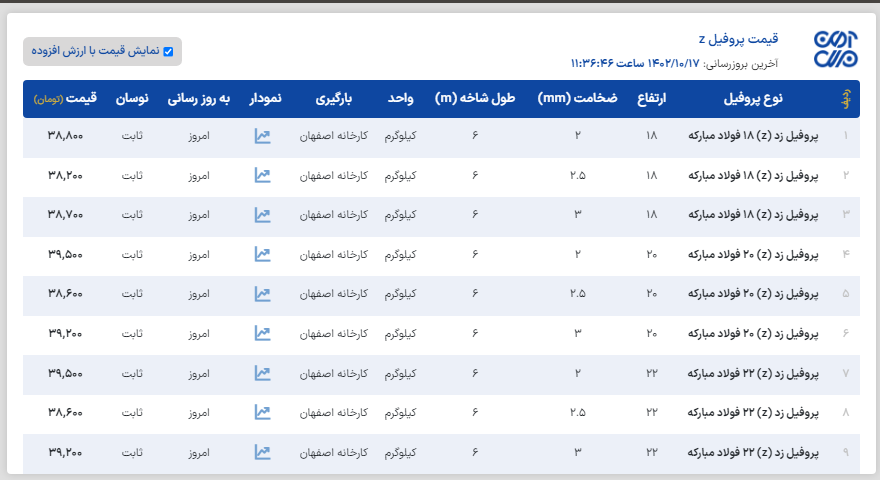Open پروفیل زد (z) 20 link in row 4
The height and width of the screenshot is (480, 880).
(x=753, y=254)
